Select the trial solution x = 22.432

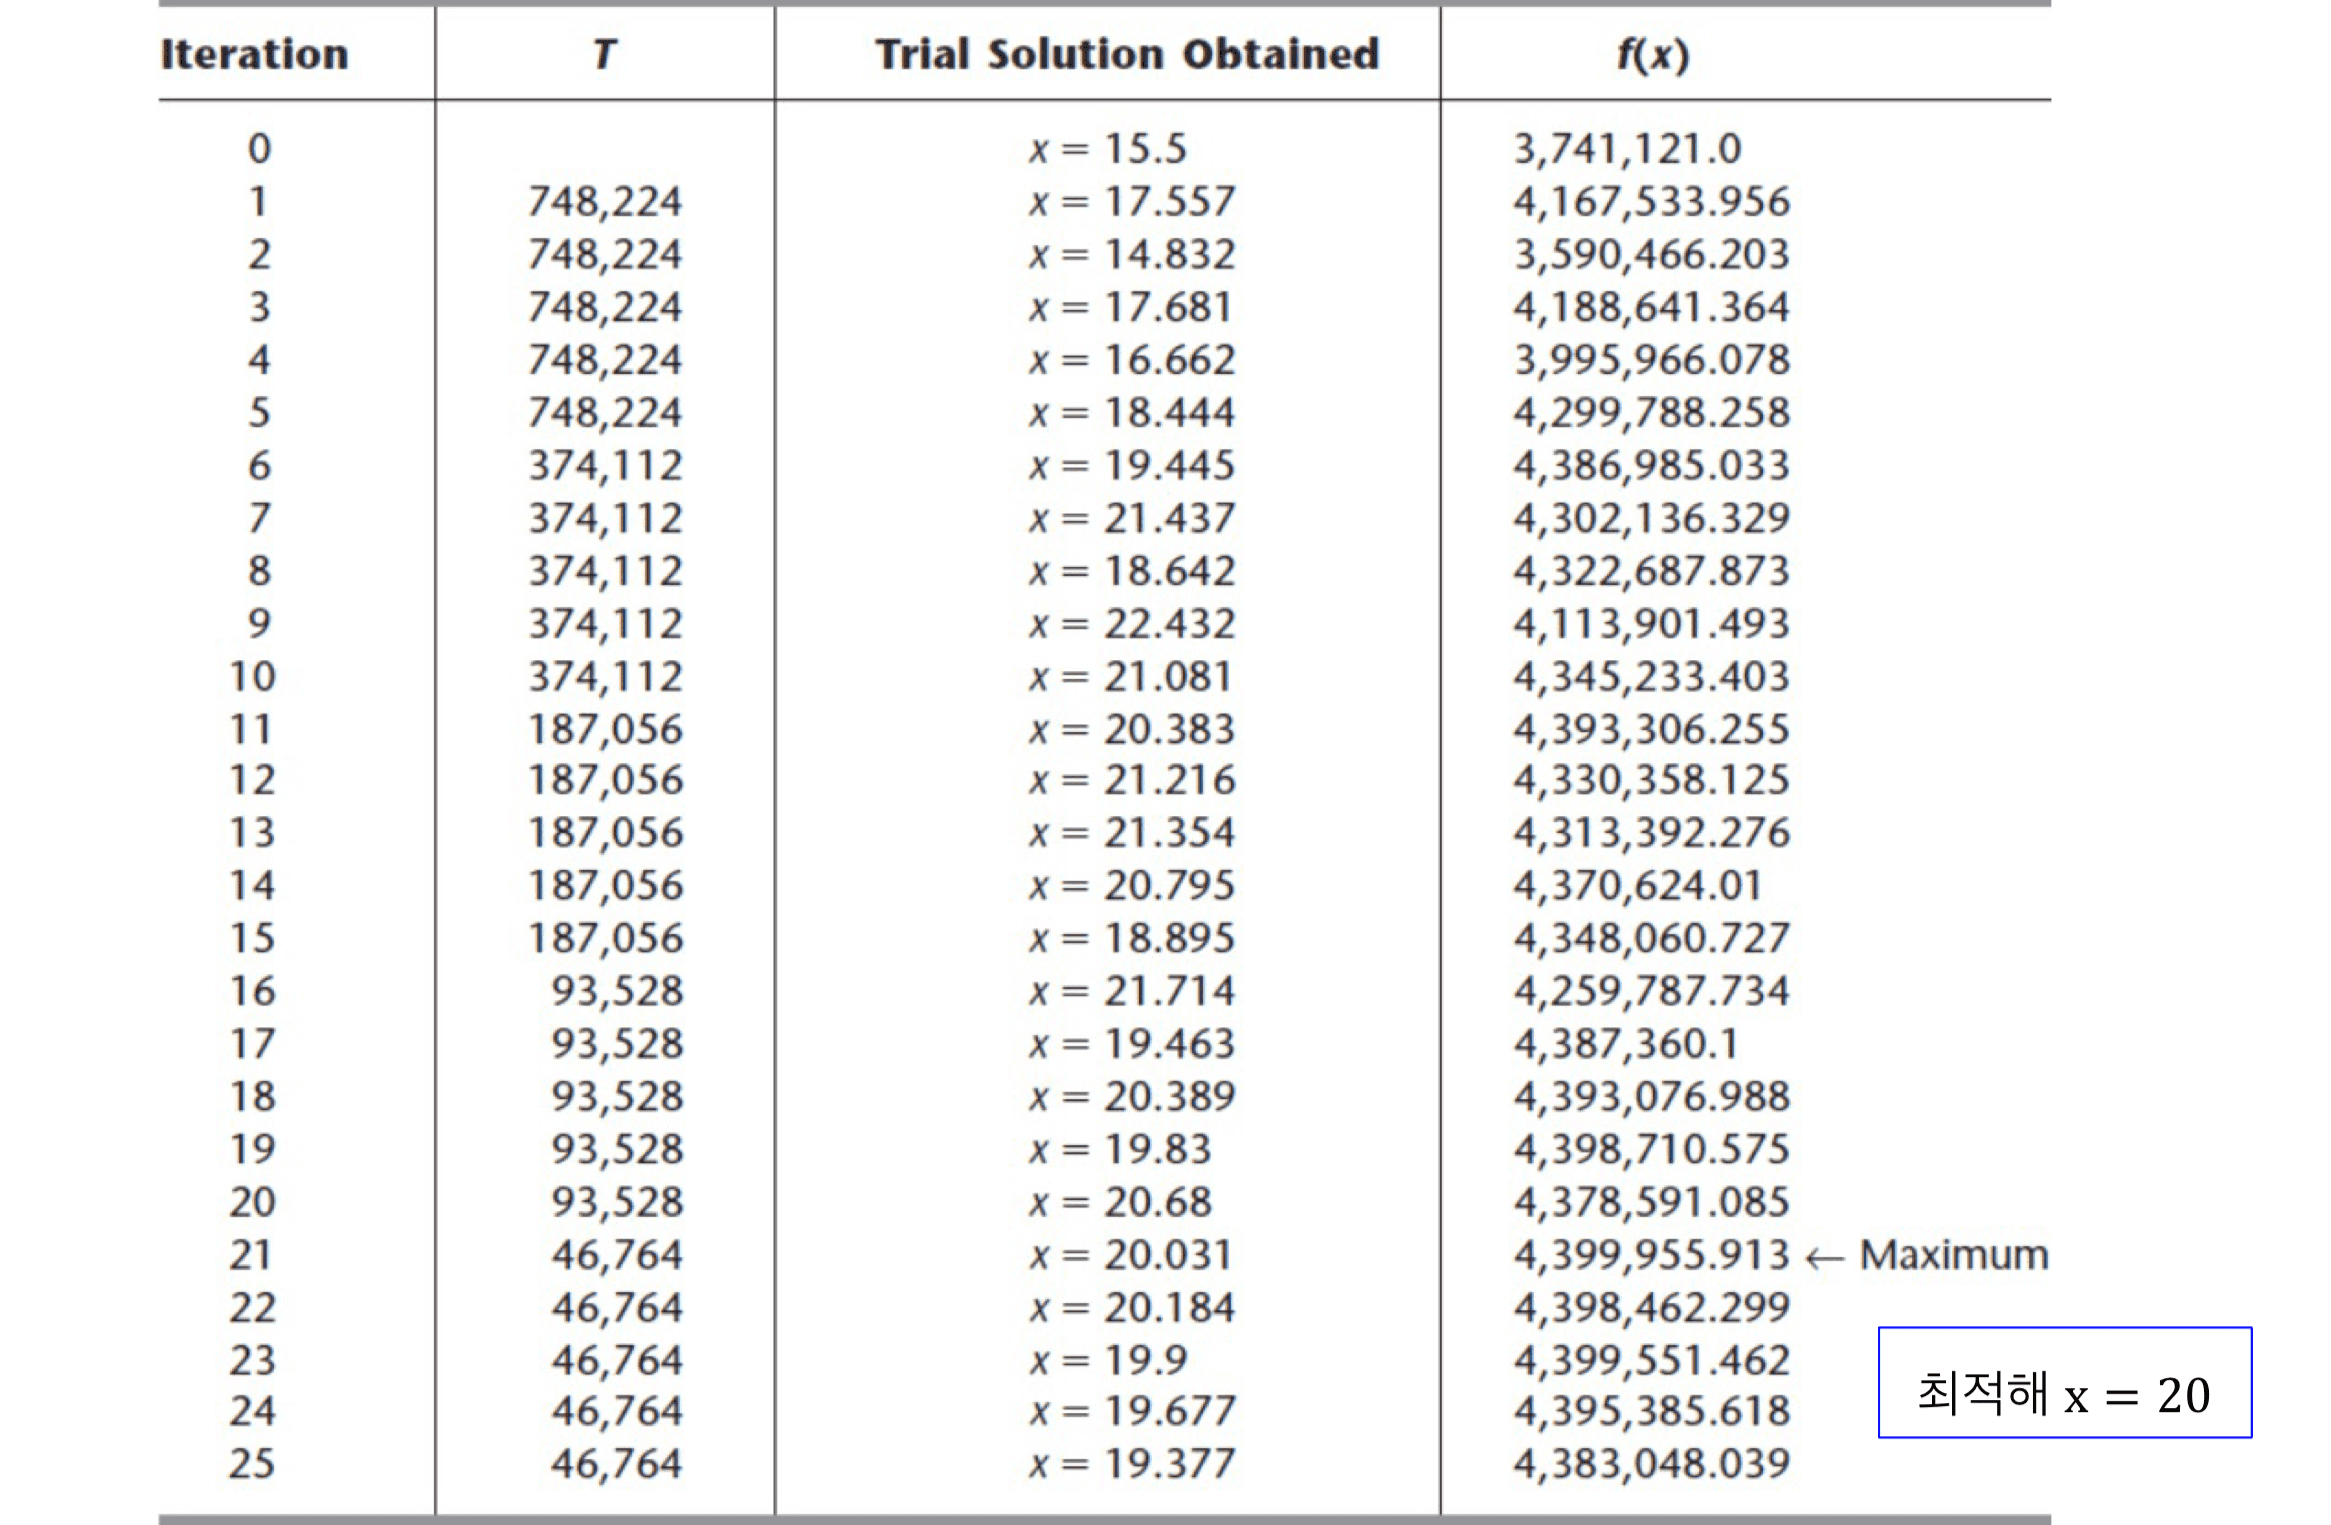pyautogui.click(x=1132, y=624)
